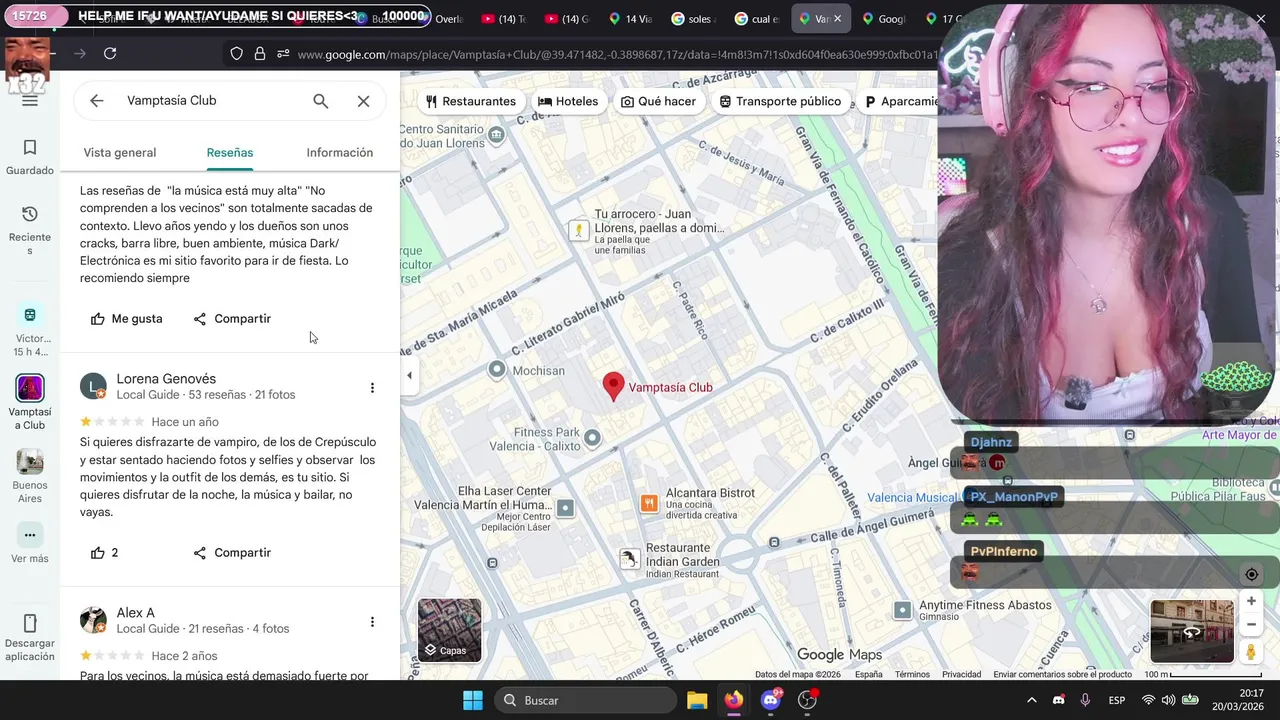Click Mochisan map marker
The image size is (1280, 720).
coord(497,370)
